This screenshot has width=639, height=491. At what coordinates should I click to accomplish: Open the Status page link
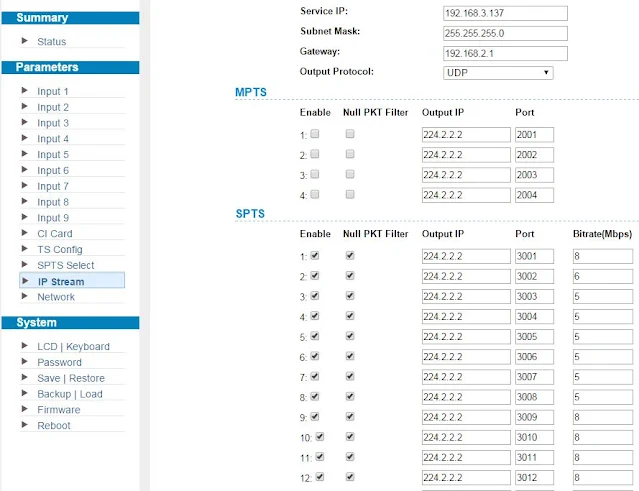pyautogui.click(x=51, y=42)
